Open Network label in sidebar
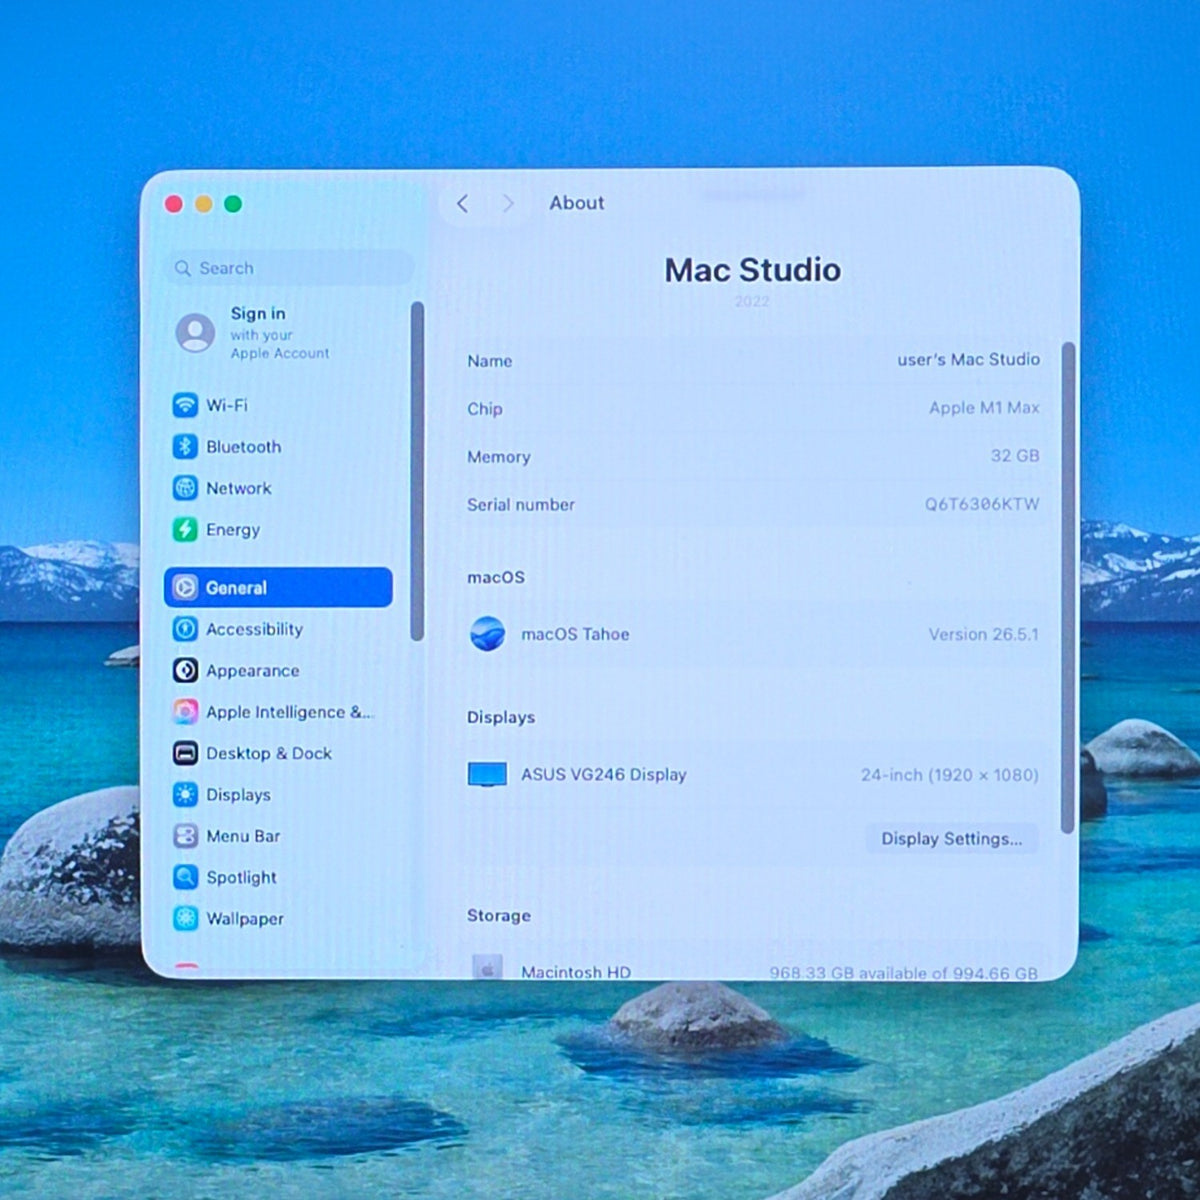 coord(238,488)
